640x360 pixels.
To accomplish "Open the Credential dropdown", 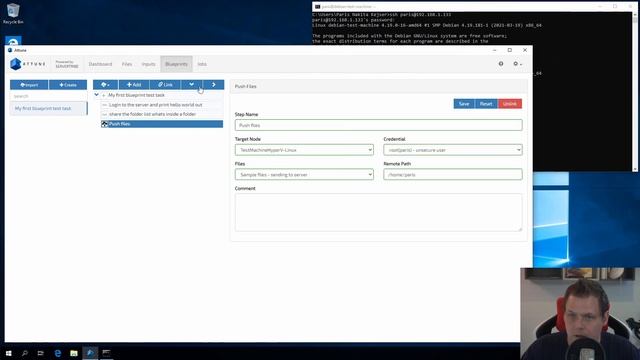I will point(453,150).
